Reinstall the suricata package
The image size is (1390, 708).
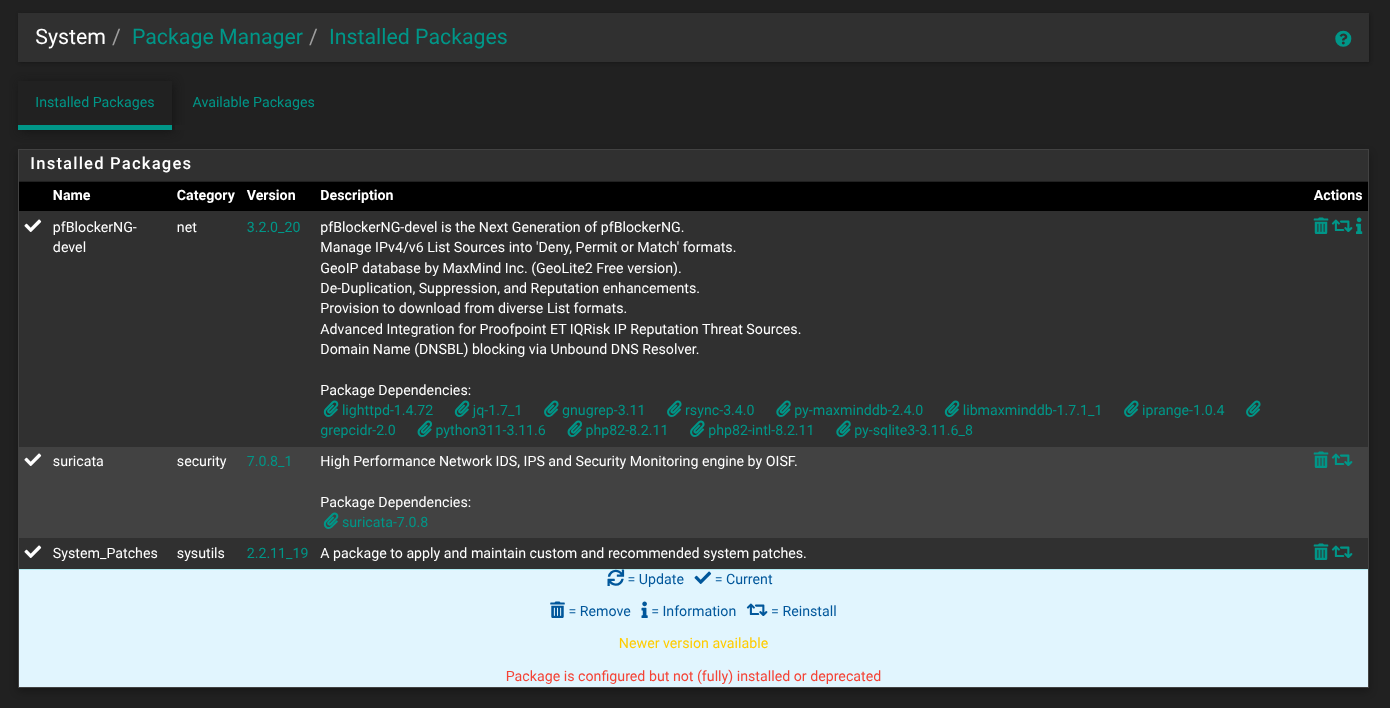(1342, 460)
